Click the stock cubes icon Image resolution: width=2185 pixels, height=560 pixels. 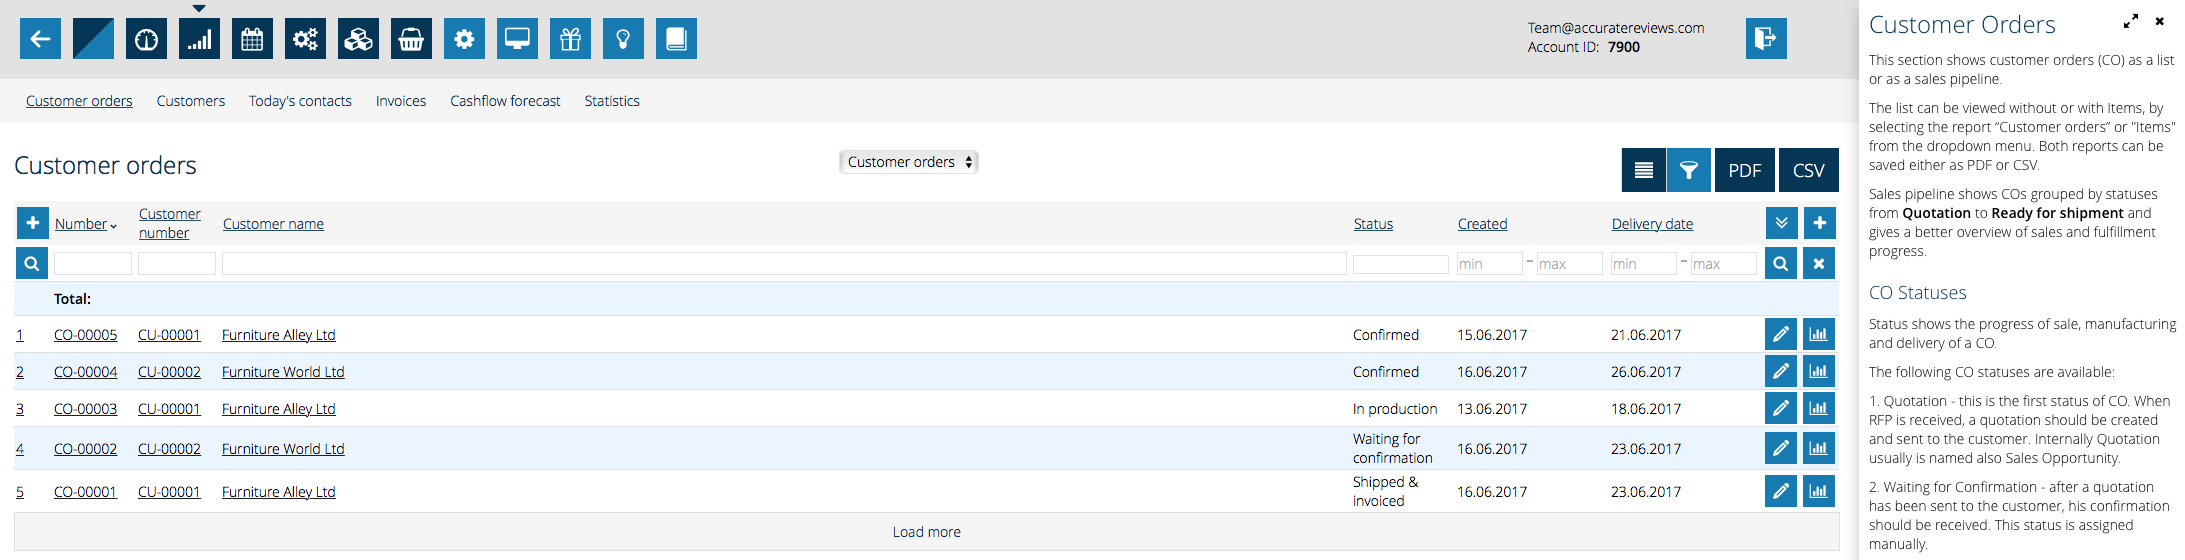coord(358,39)
